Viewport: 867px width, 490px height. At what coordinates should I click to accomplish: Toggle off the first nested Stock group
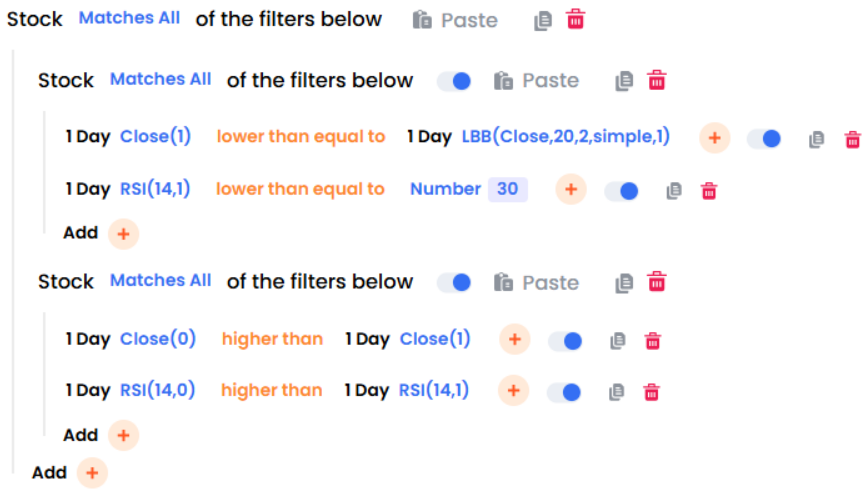point(455,81)
